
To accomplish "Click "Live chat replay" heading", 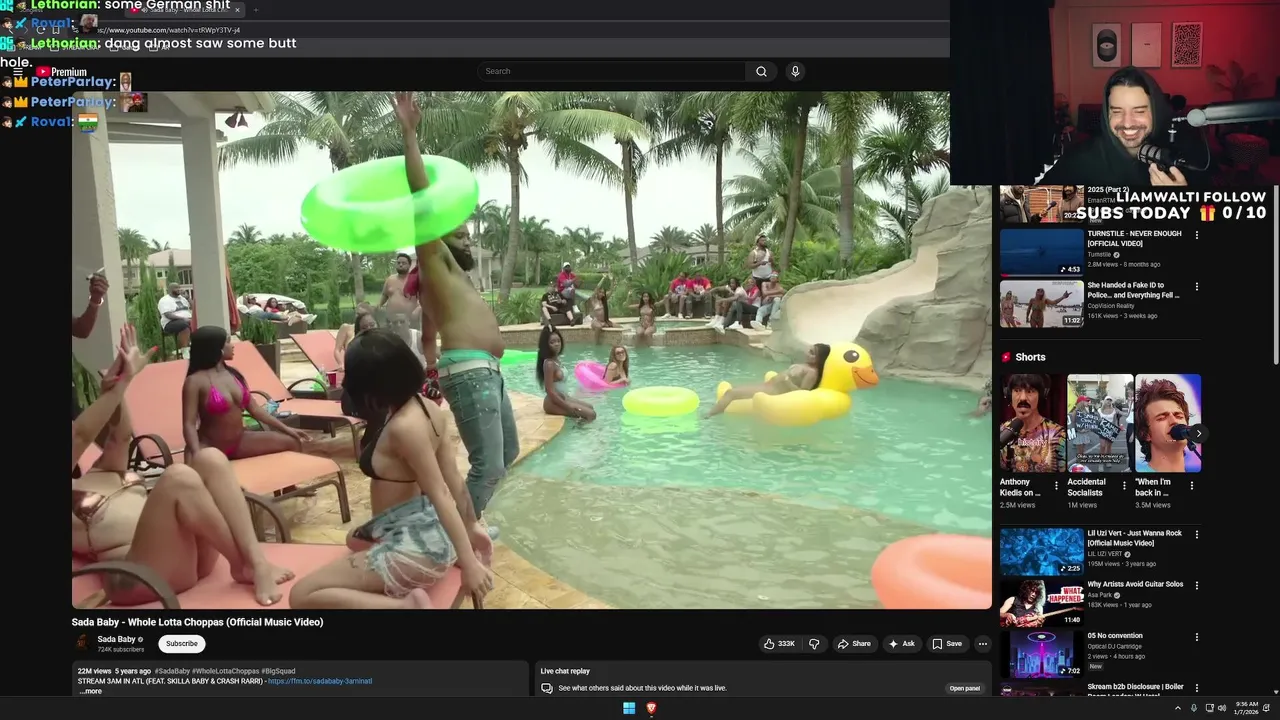I will (x=565, y=671).
